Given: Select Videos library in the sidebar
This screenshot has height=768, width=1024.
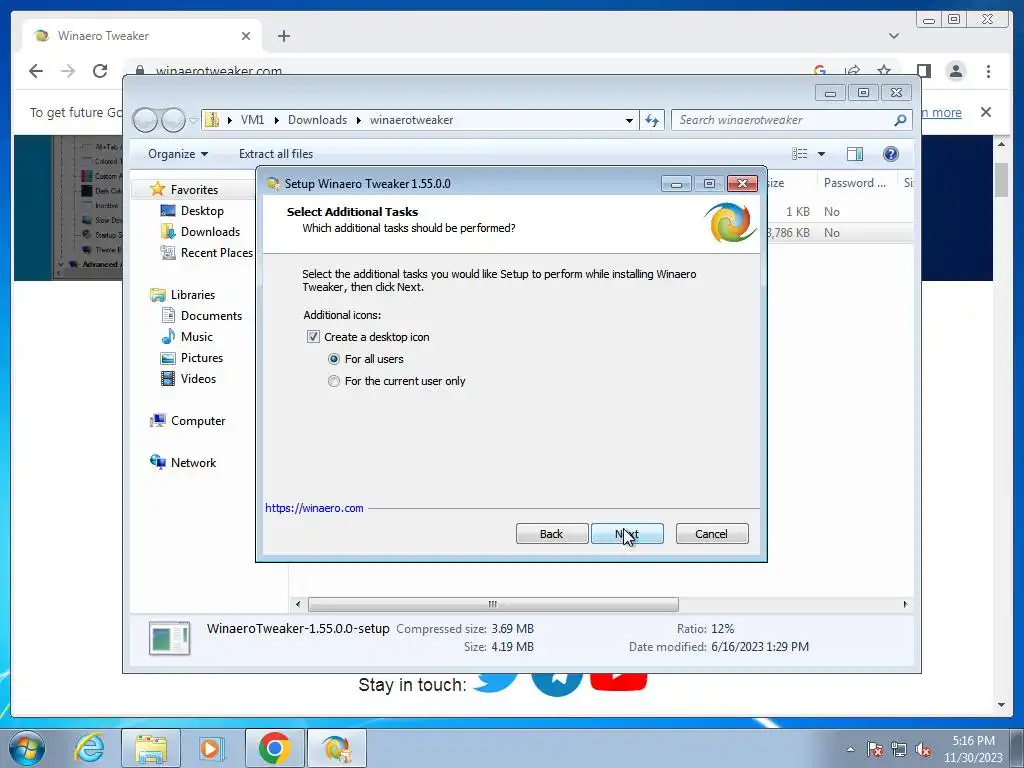Looking at the screenshot, I should point(198,379).
